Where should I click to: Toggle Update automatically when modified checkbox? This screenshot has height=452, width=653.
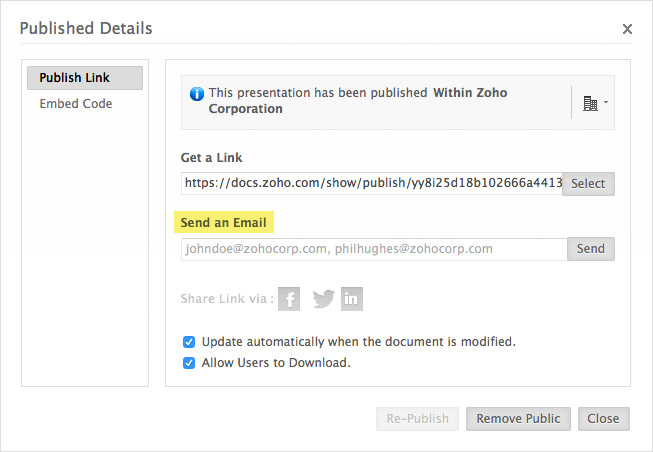(x=189, y=342)
